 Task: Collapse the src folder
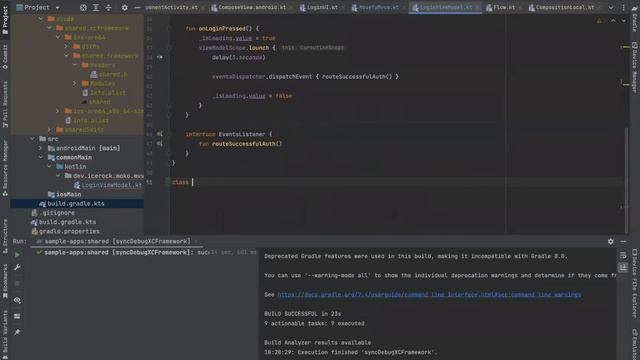32,139
